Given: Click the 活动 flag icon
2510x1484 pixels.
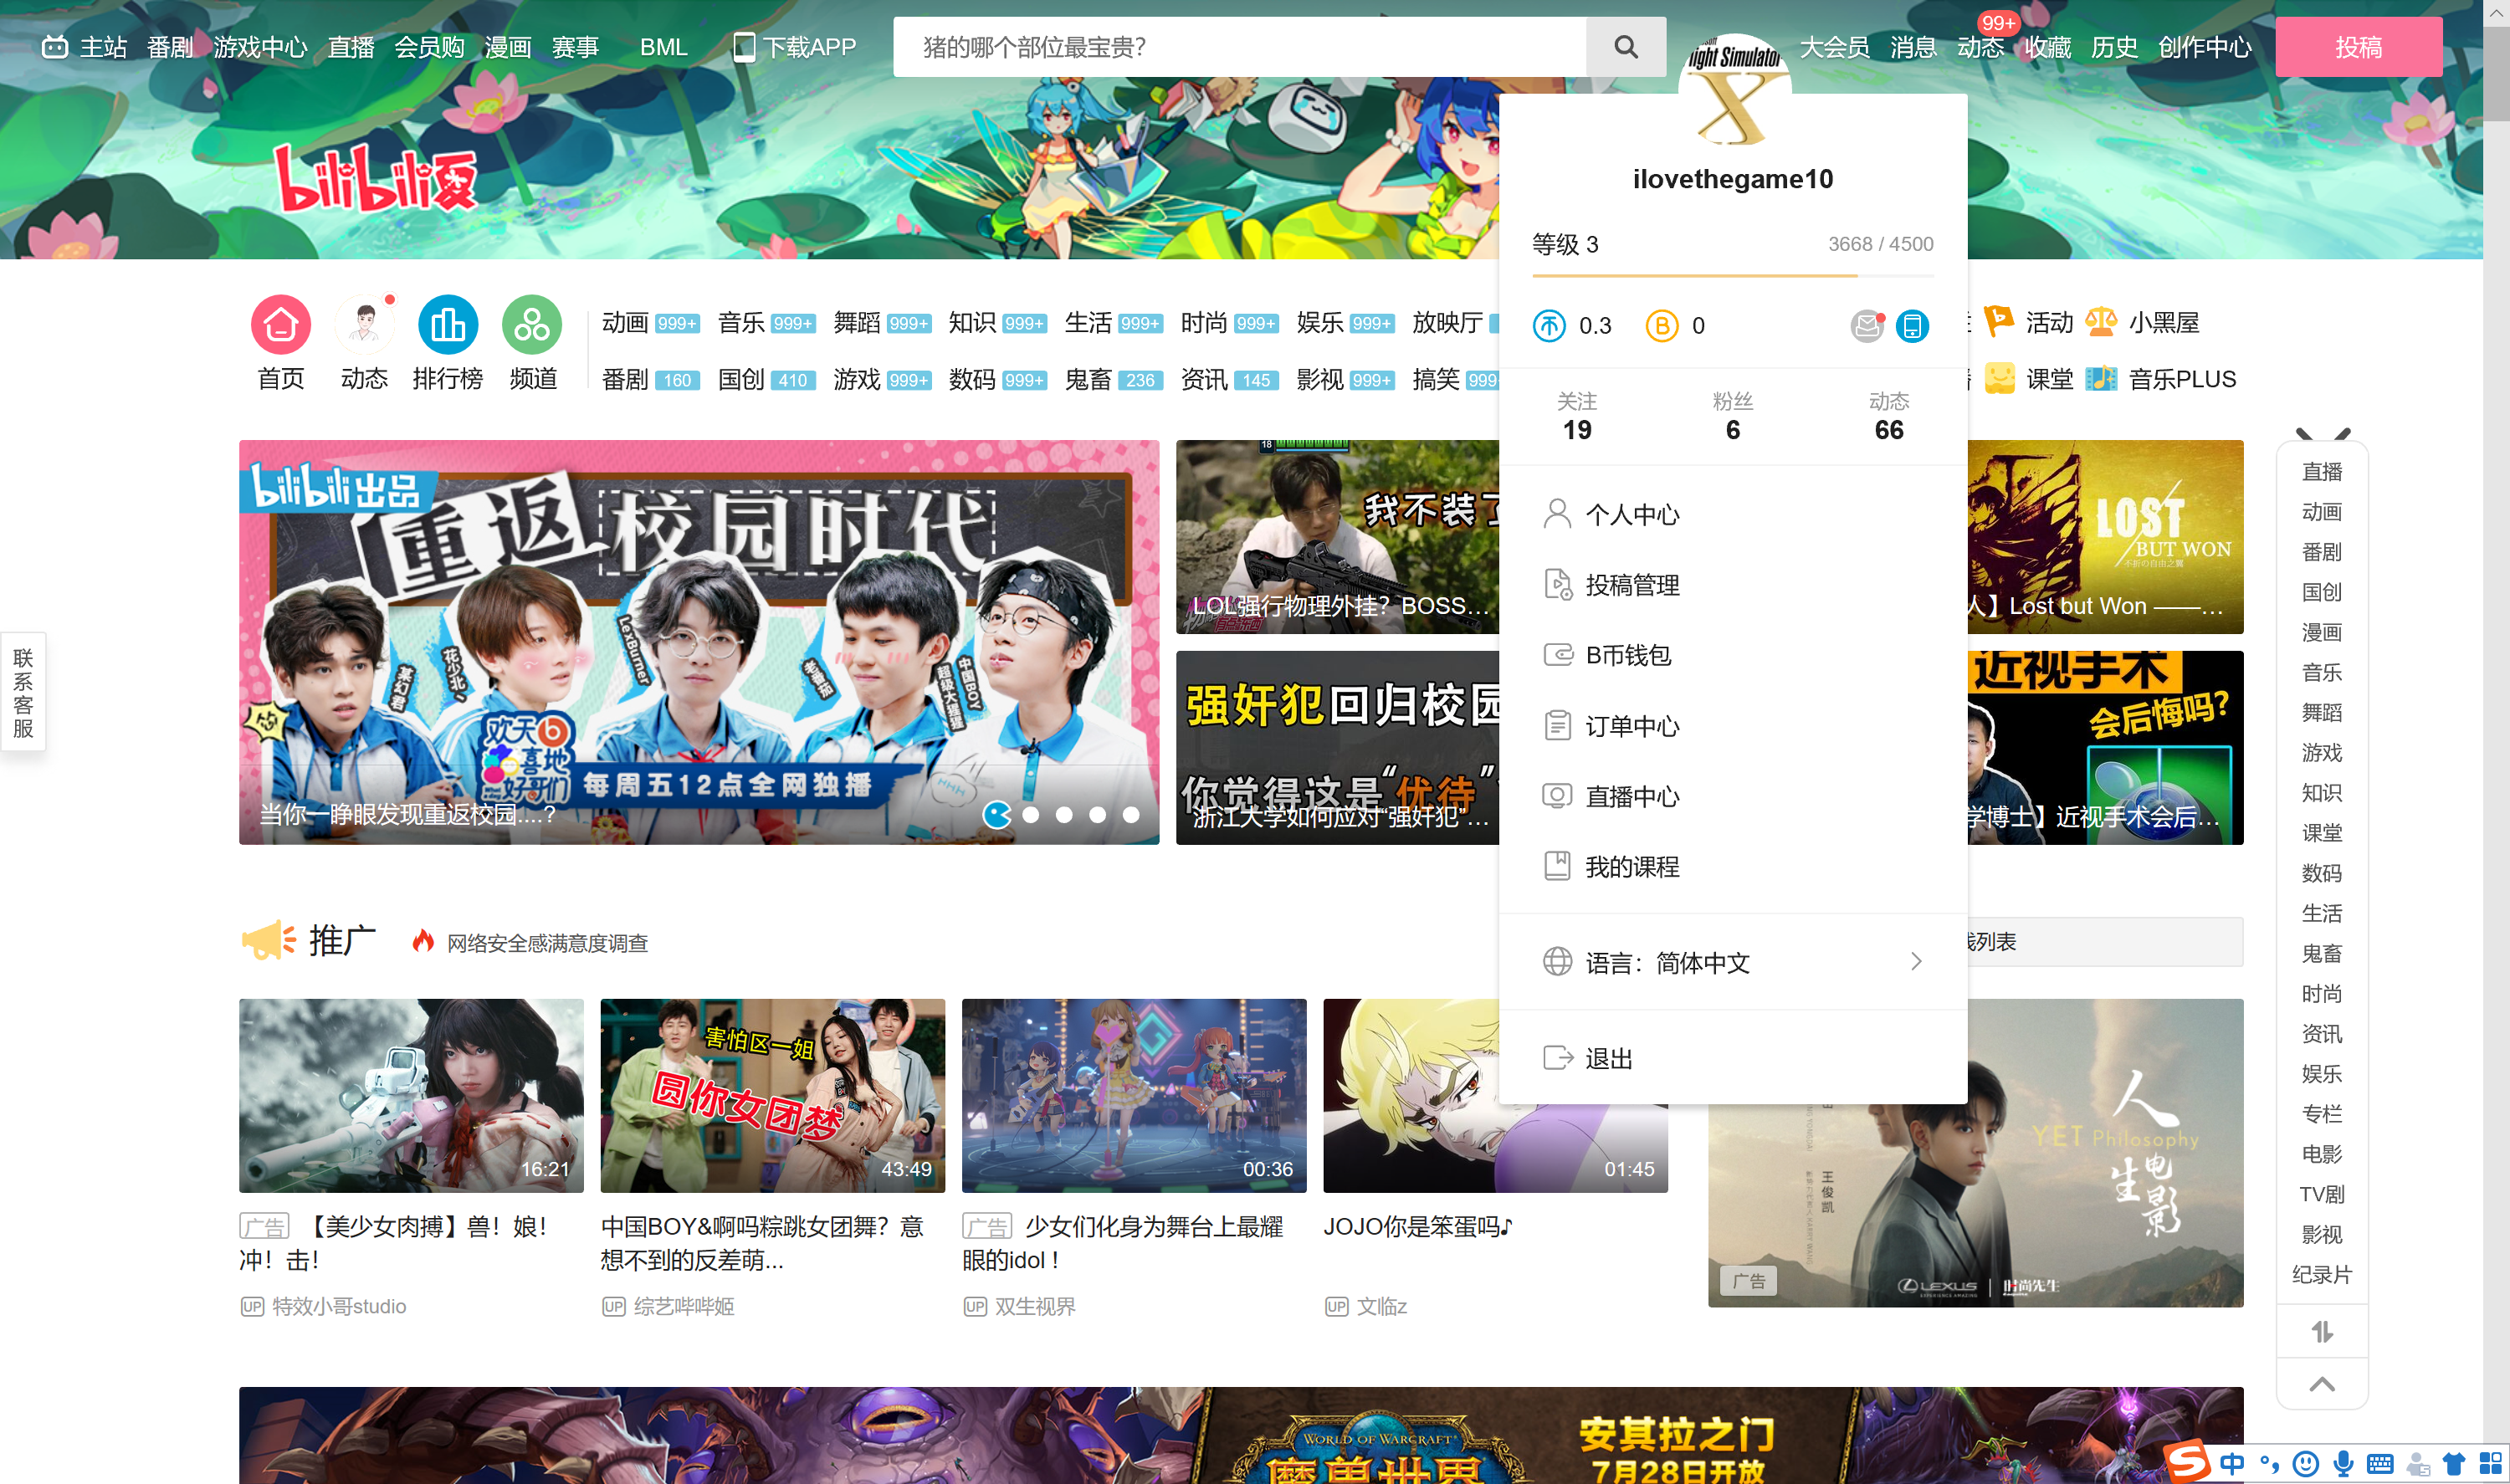Looking at the screenshot, I should pyautogui.click(x=1998, y=322).
